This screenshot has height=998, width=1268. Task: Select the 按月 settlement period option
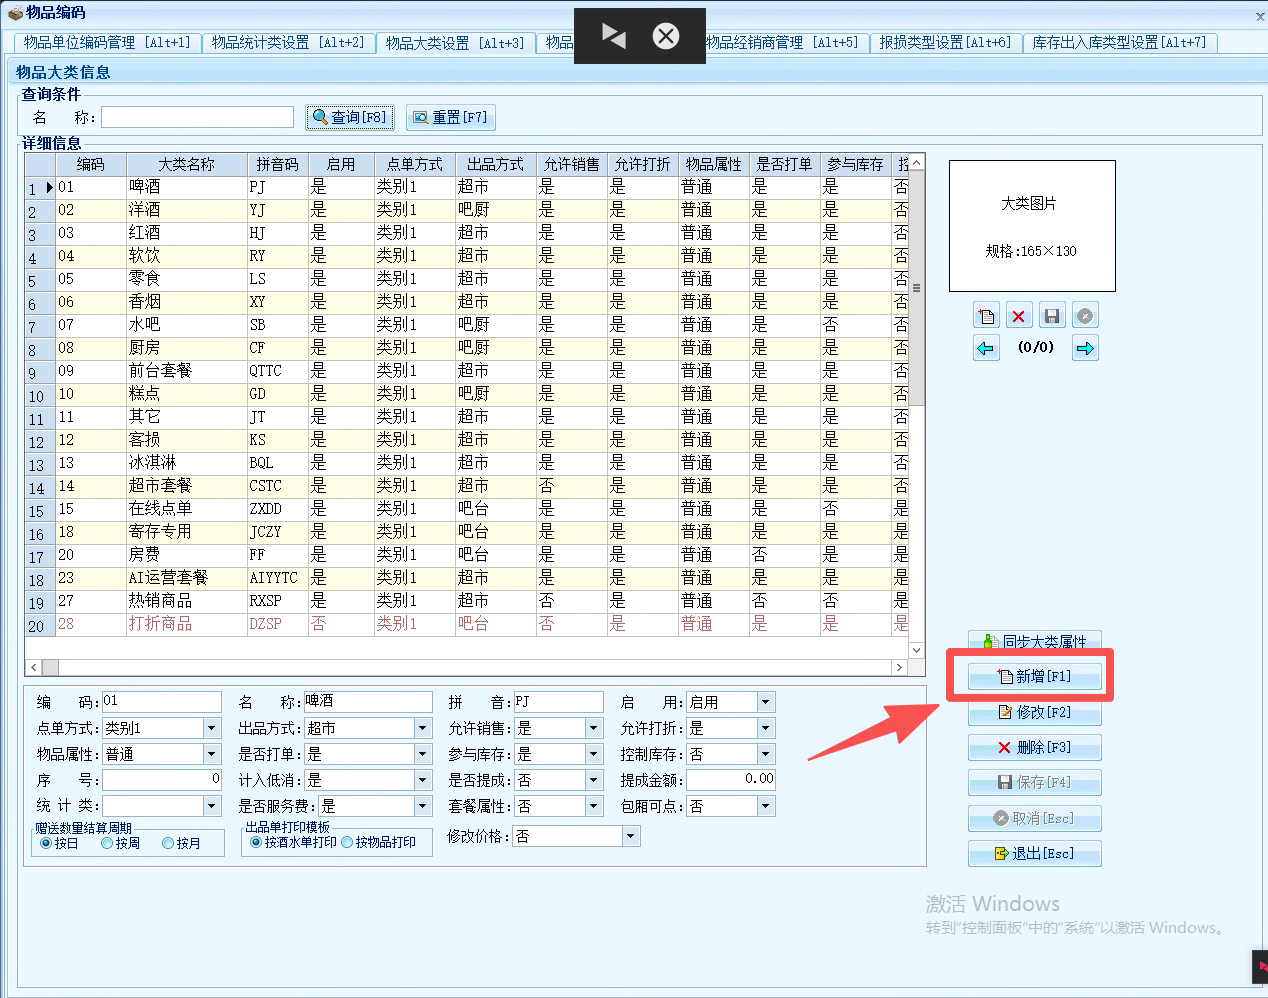(168, 843)
